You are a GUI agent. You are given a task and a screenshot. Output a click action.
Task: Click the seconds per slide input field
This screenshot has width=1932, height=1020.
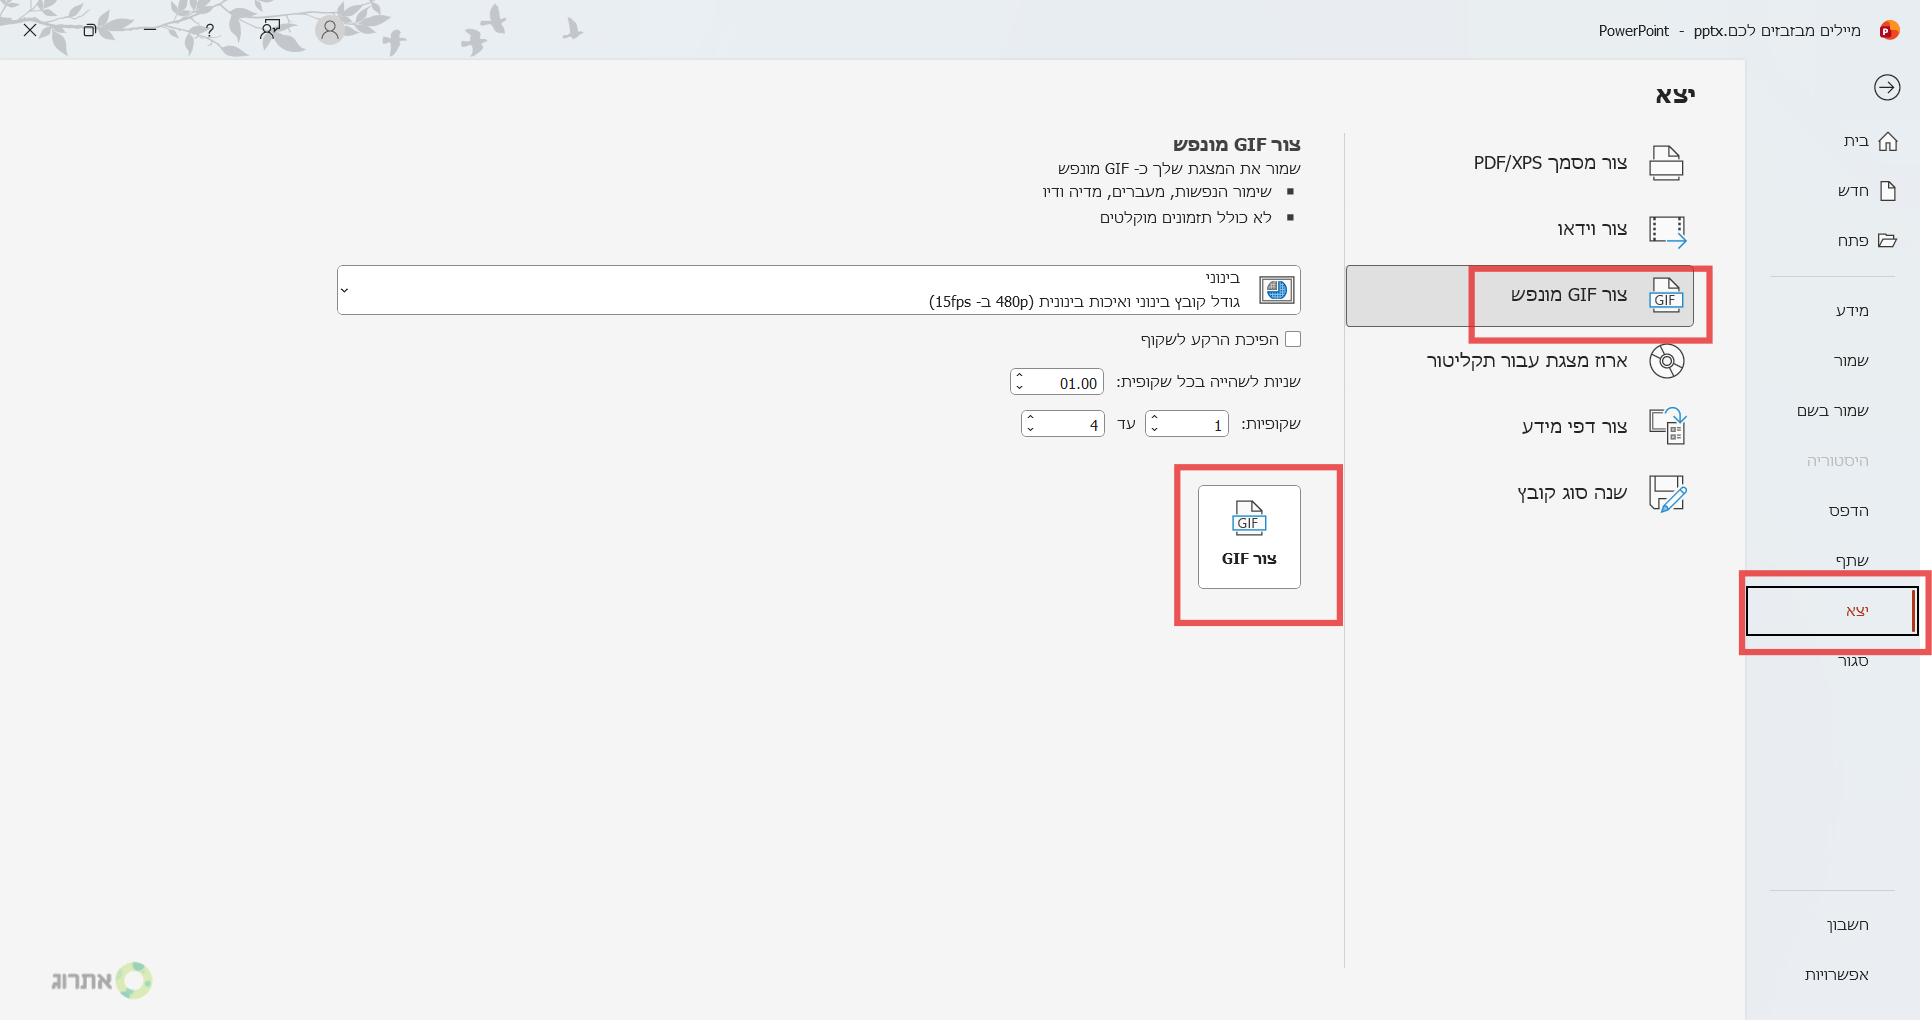[1066, 383]
